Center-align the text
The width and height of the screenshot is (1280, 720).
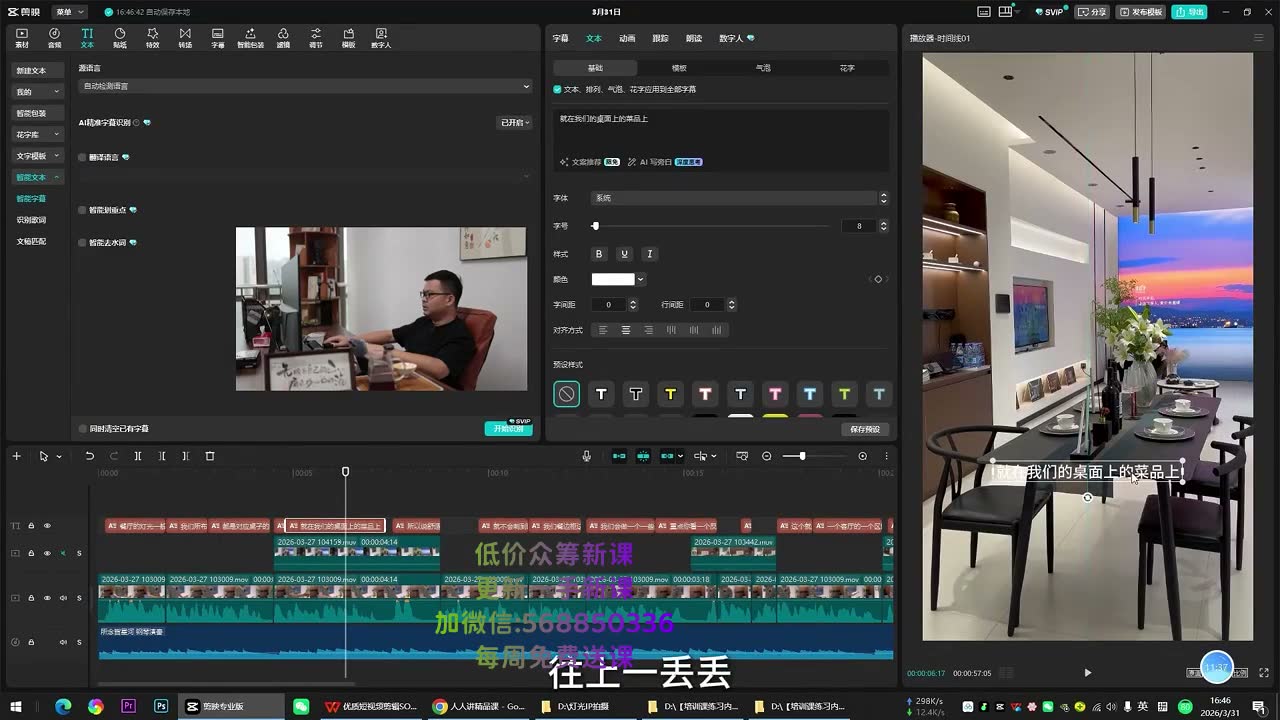[x=626, y=330]
